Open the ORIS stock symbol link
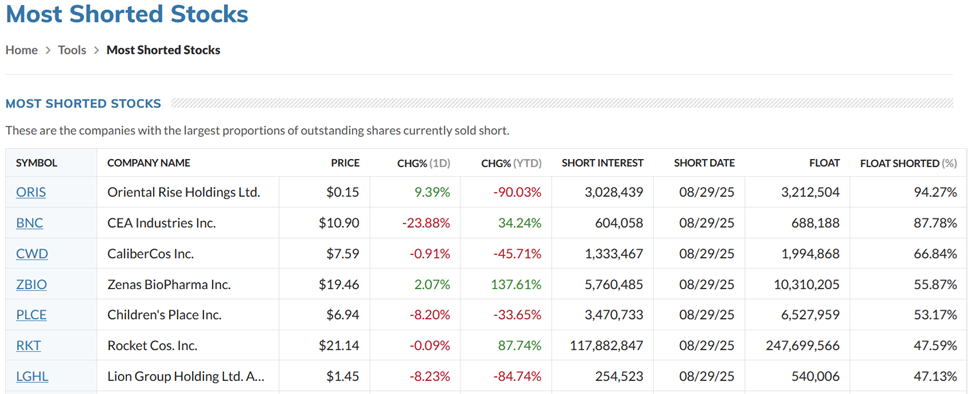This screenshot has width=968, height=394. (x=30, y=192)
